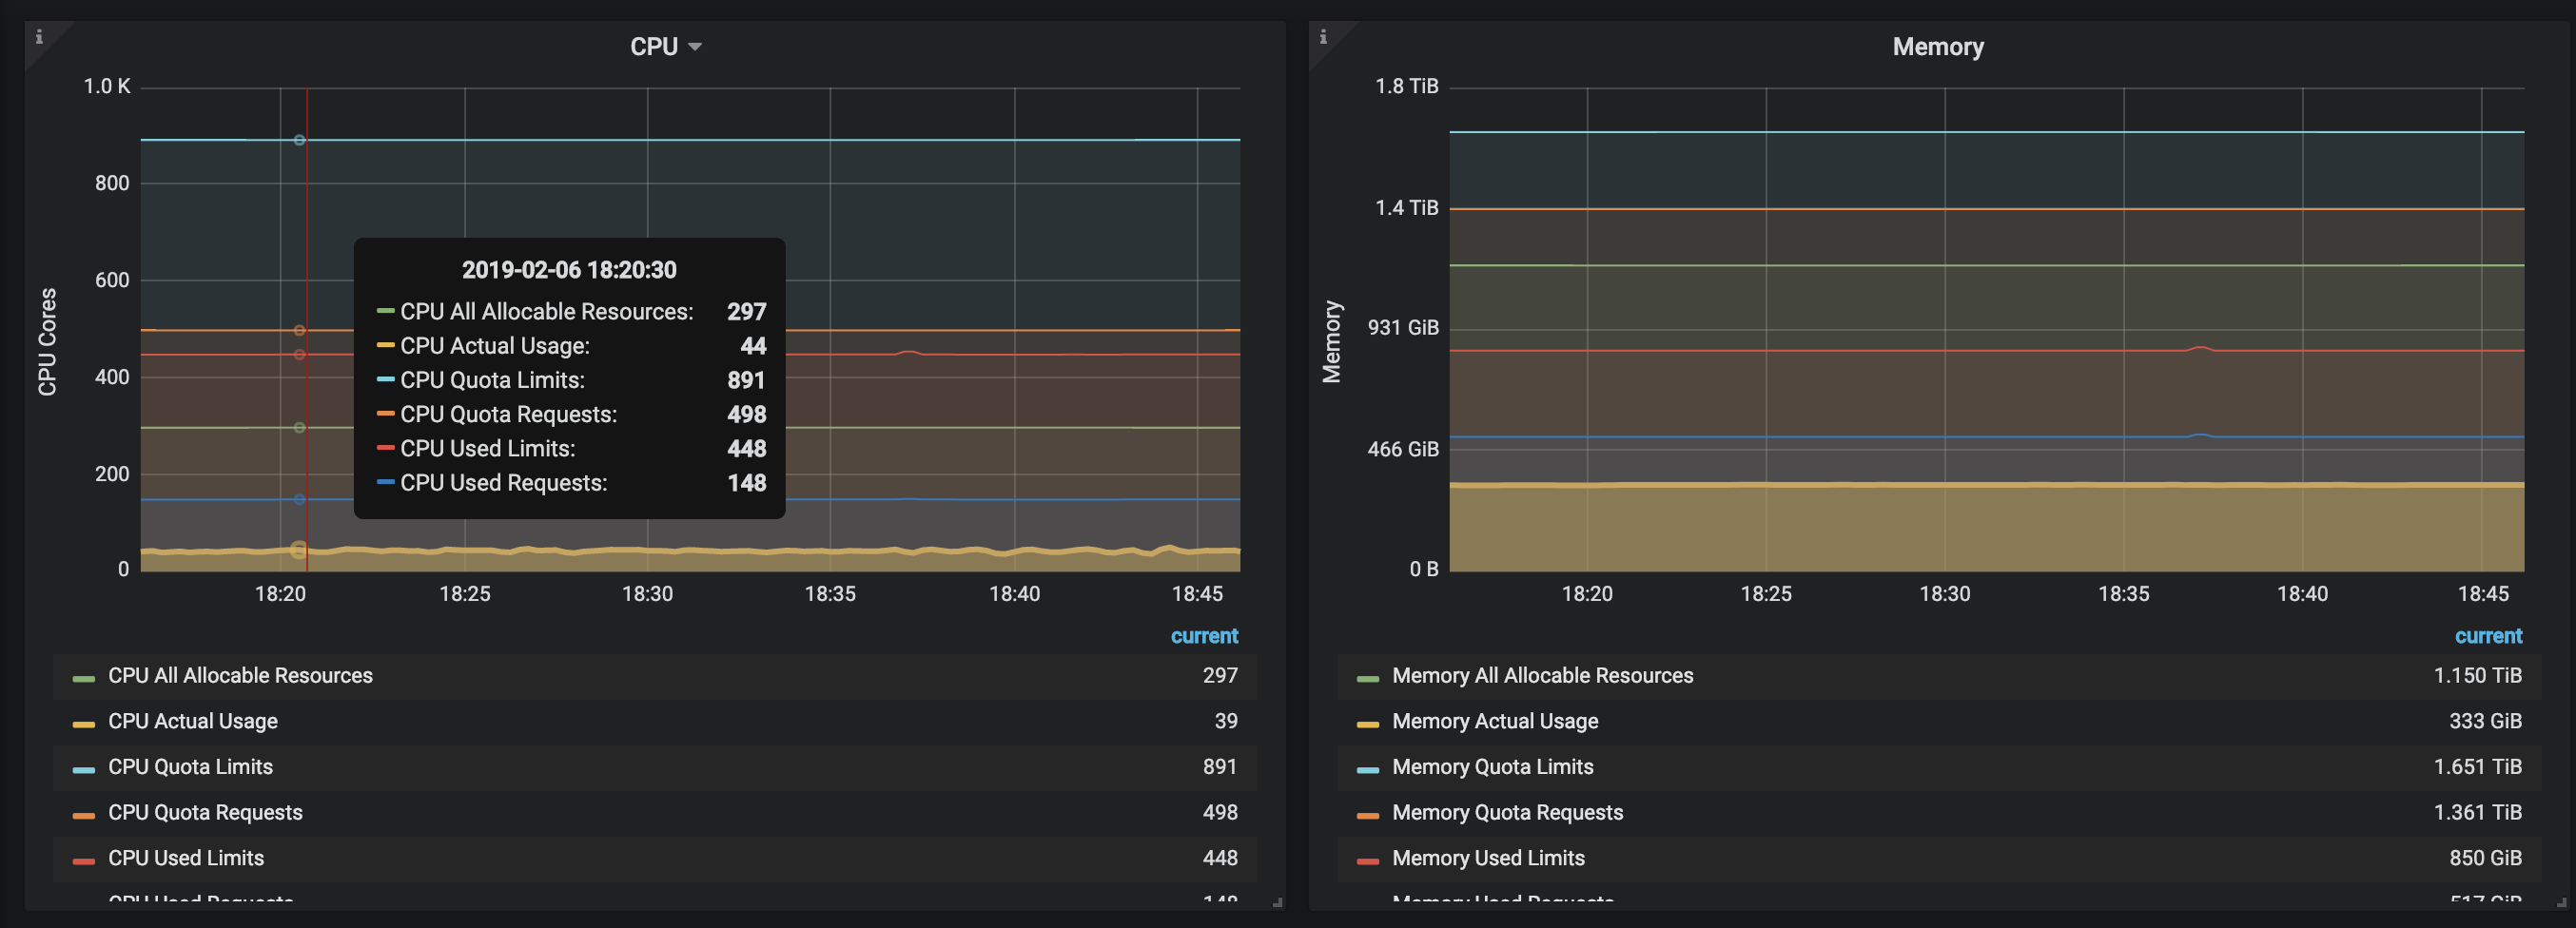Sort CPU legend by current column
The image size is (2576, 928).
click(x=1204, y=636)
